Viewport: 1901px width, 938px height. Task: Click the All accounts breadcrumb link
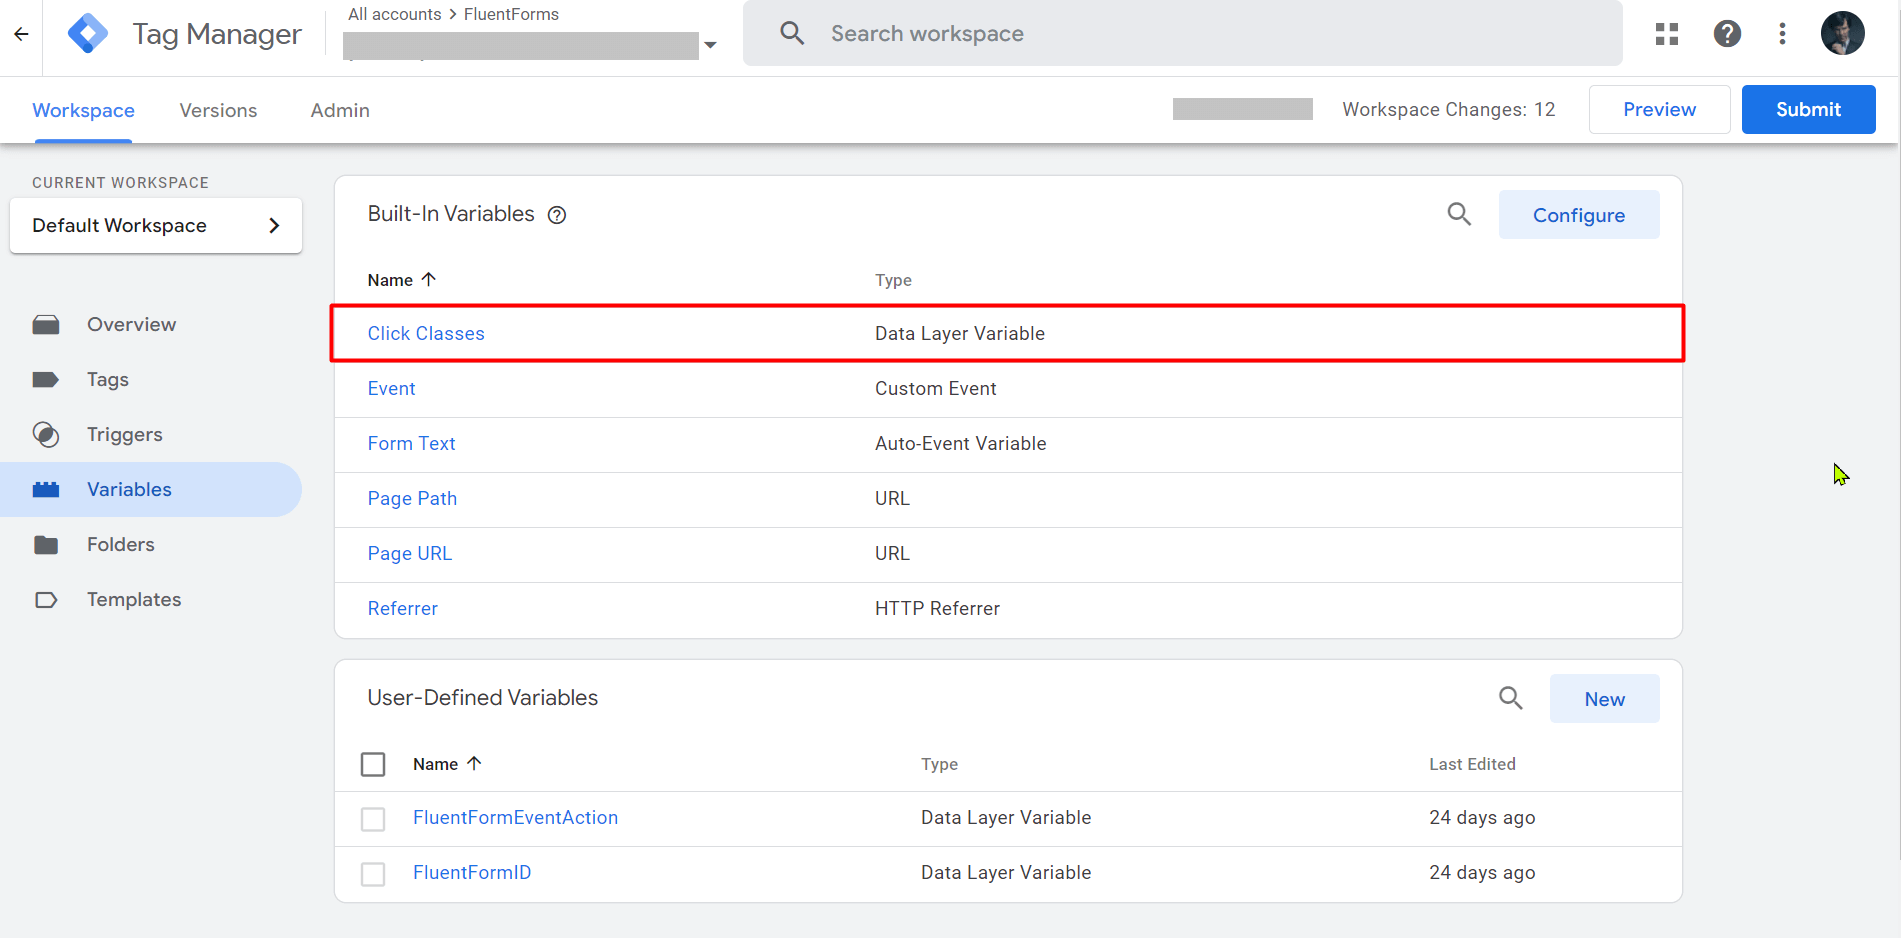pos(395,14)
